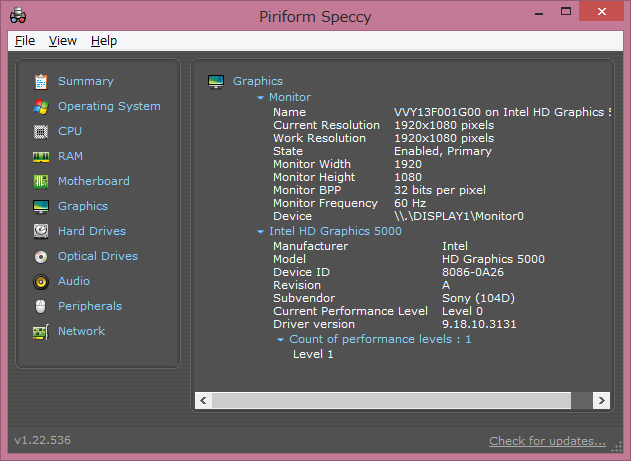Go to the Audio section
Image resolution: width=631 pixels, height=461 pixels.
click(74, 281)
